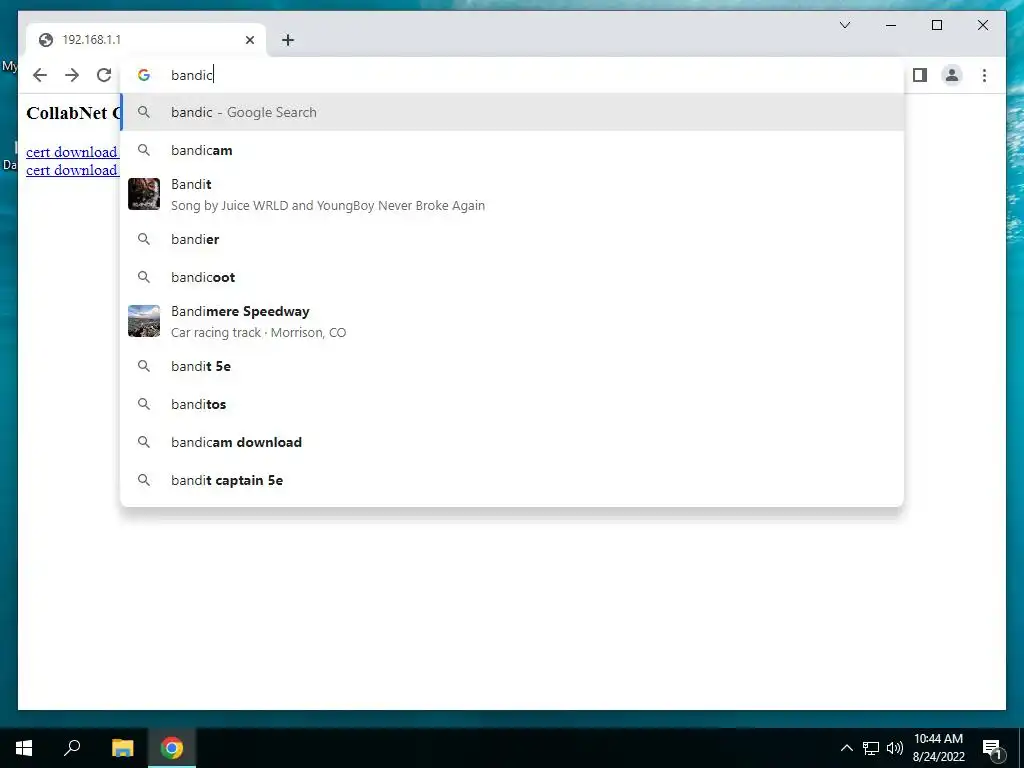Click the Bandit album art thumbnail
Image resolution: width=1024 pixels, height=768 pixels.
pyautogui.click(x=144, y=194)
